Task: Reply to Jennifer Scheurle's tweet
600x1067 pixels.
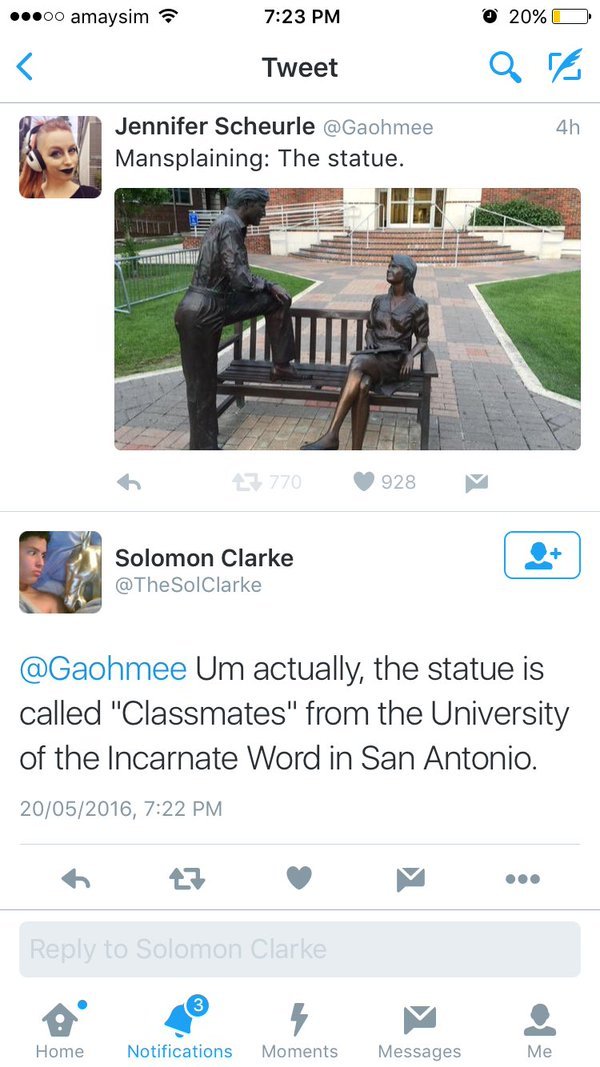Action: click(129, 482)
